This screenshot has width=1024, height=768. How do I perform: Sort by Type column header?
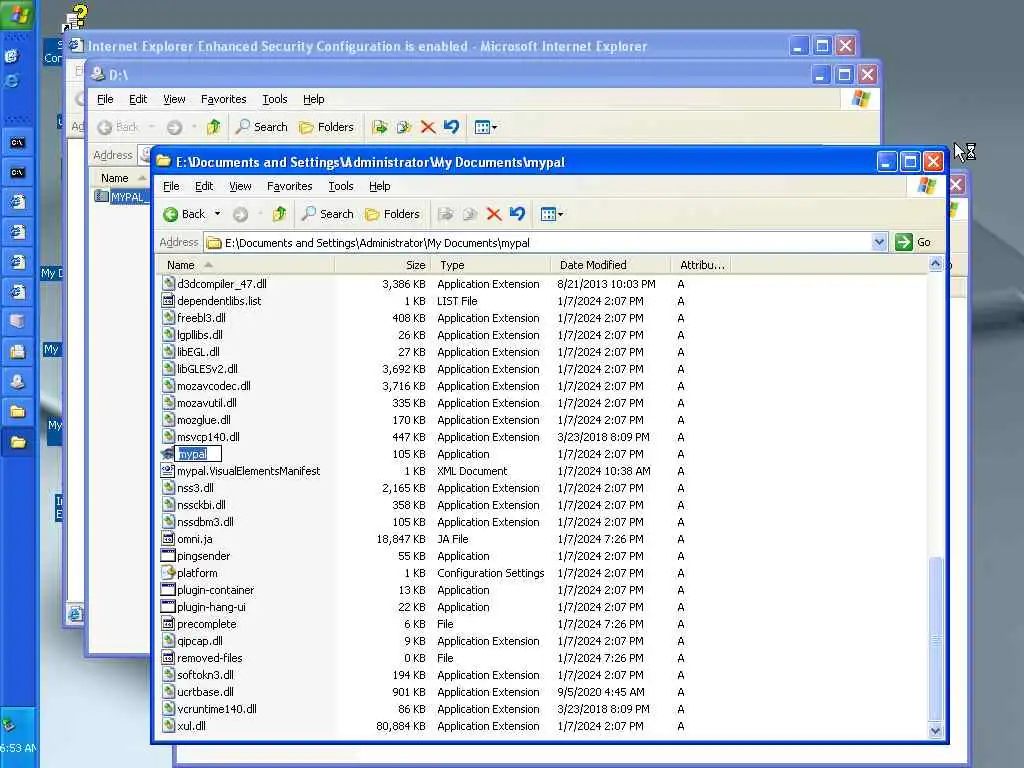[490, 265]
